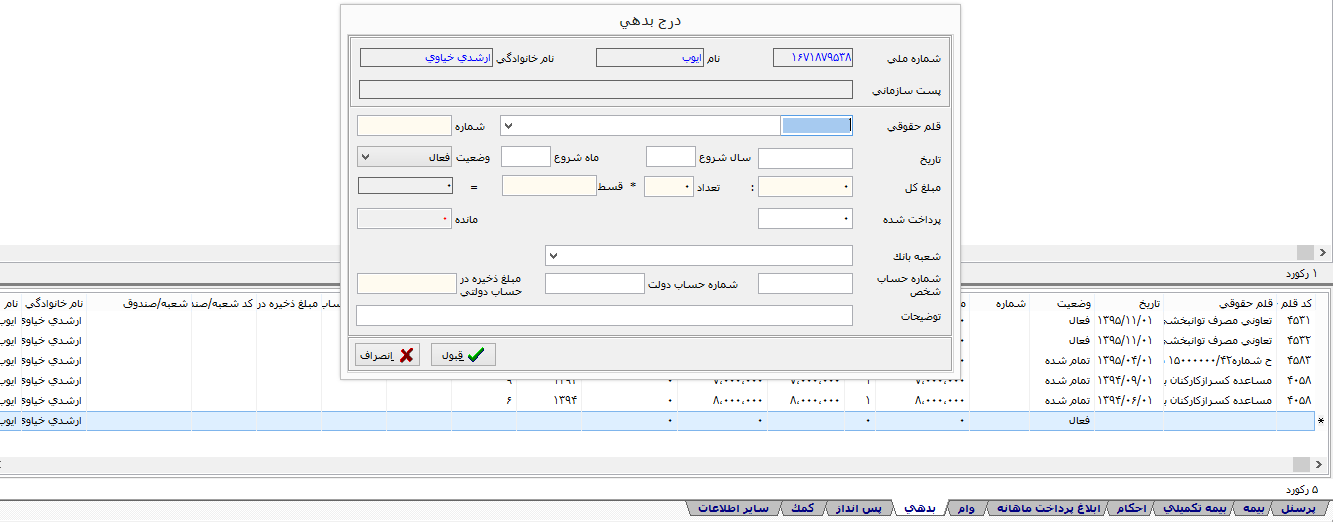Click the کد قلم column header
This screenshot has width=1334, height=522.
pos(1296,302)
